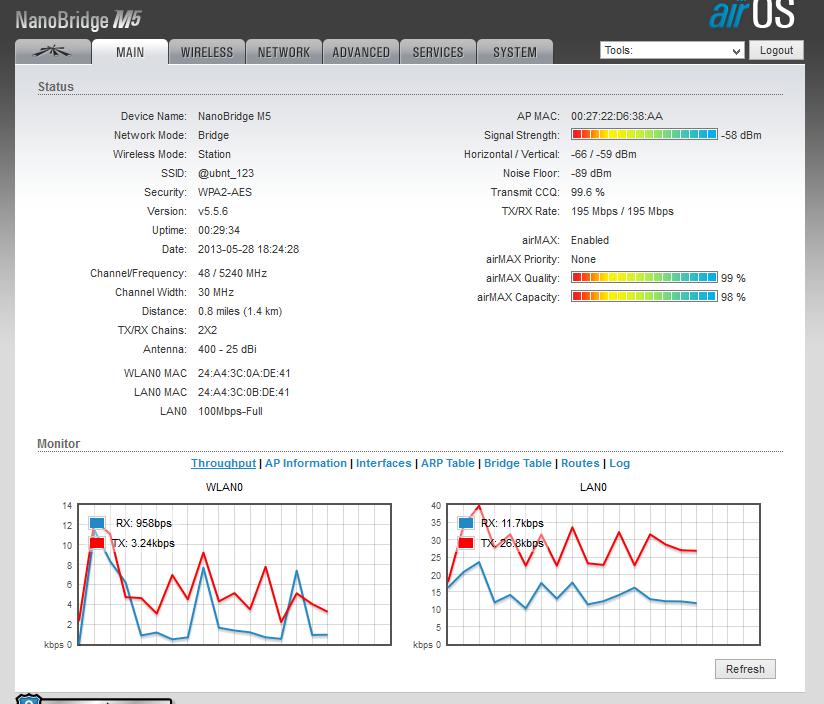Image resolution: width=824 pixels, height=704 pixels.
Task: Show the ARP Table
Action: click(448, 463)
